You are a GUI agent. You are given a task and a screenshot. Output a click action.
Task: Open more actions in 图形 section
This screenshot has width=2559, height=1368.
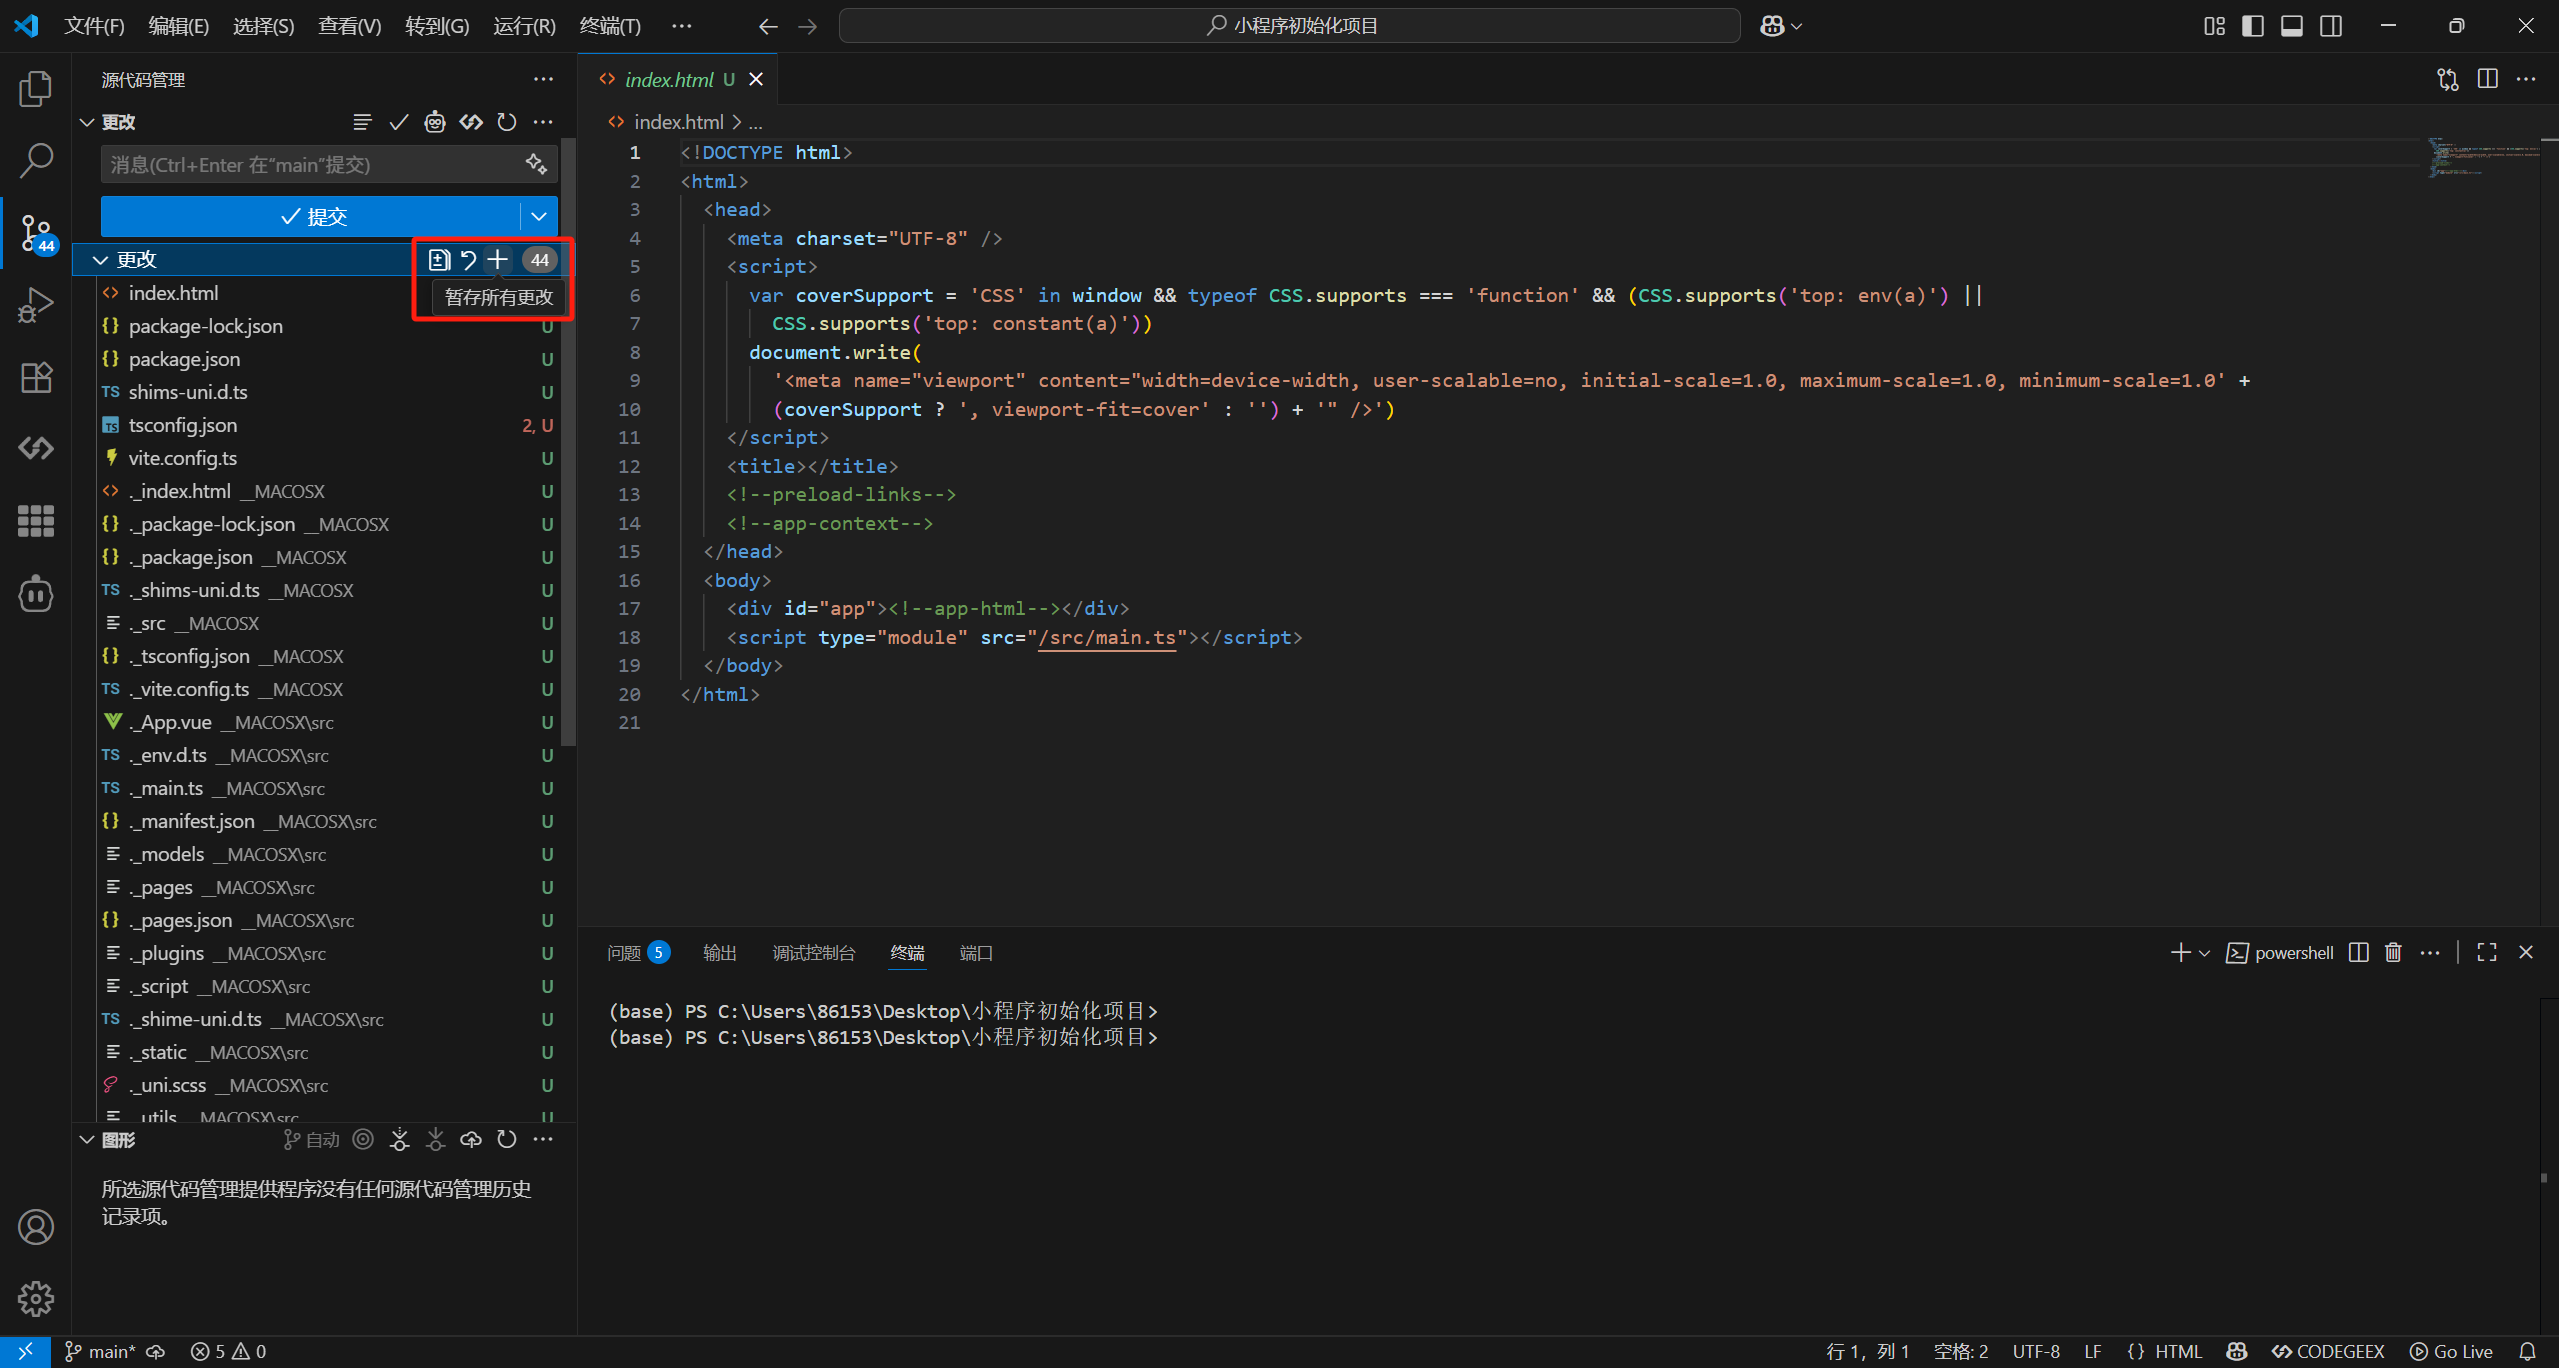pyautogui.click(x=543, y=1140)
